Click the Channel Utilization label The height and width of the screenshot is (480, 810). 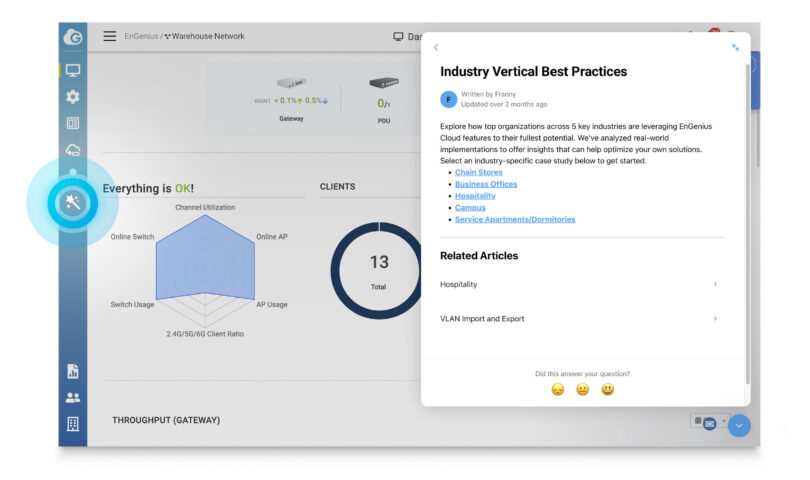[205, 207]
